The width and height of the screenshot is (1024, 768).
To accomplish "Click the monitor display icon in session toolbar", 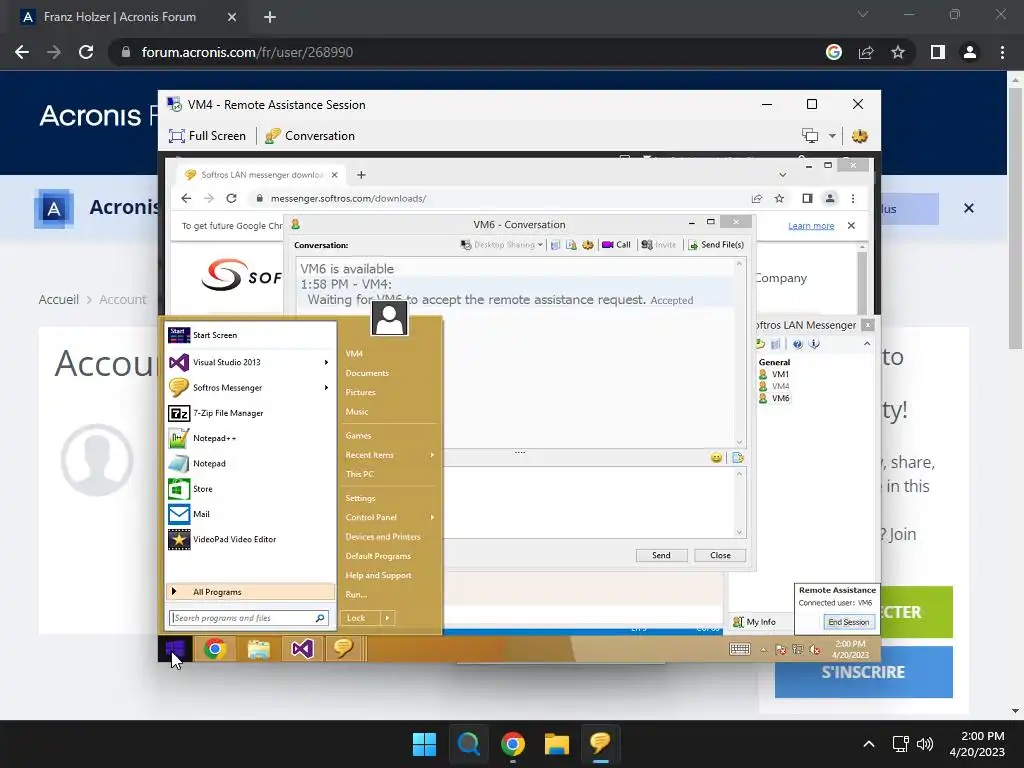I will tap(810, 136).
